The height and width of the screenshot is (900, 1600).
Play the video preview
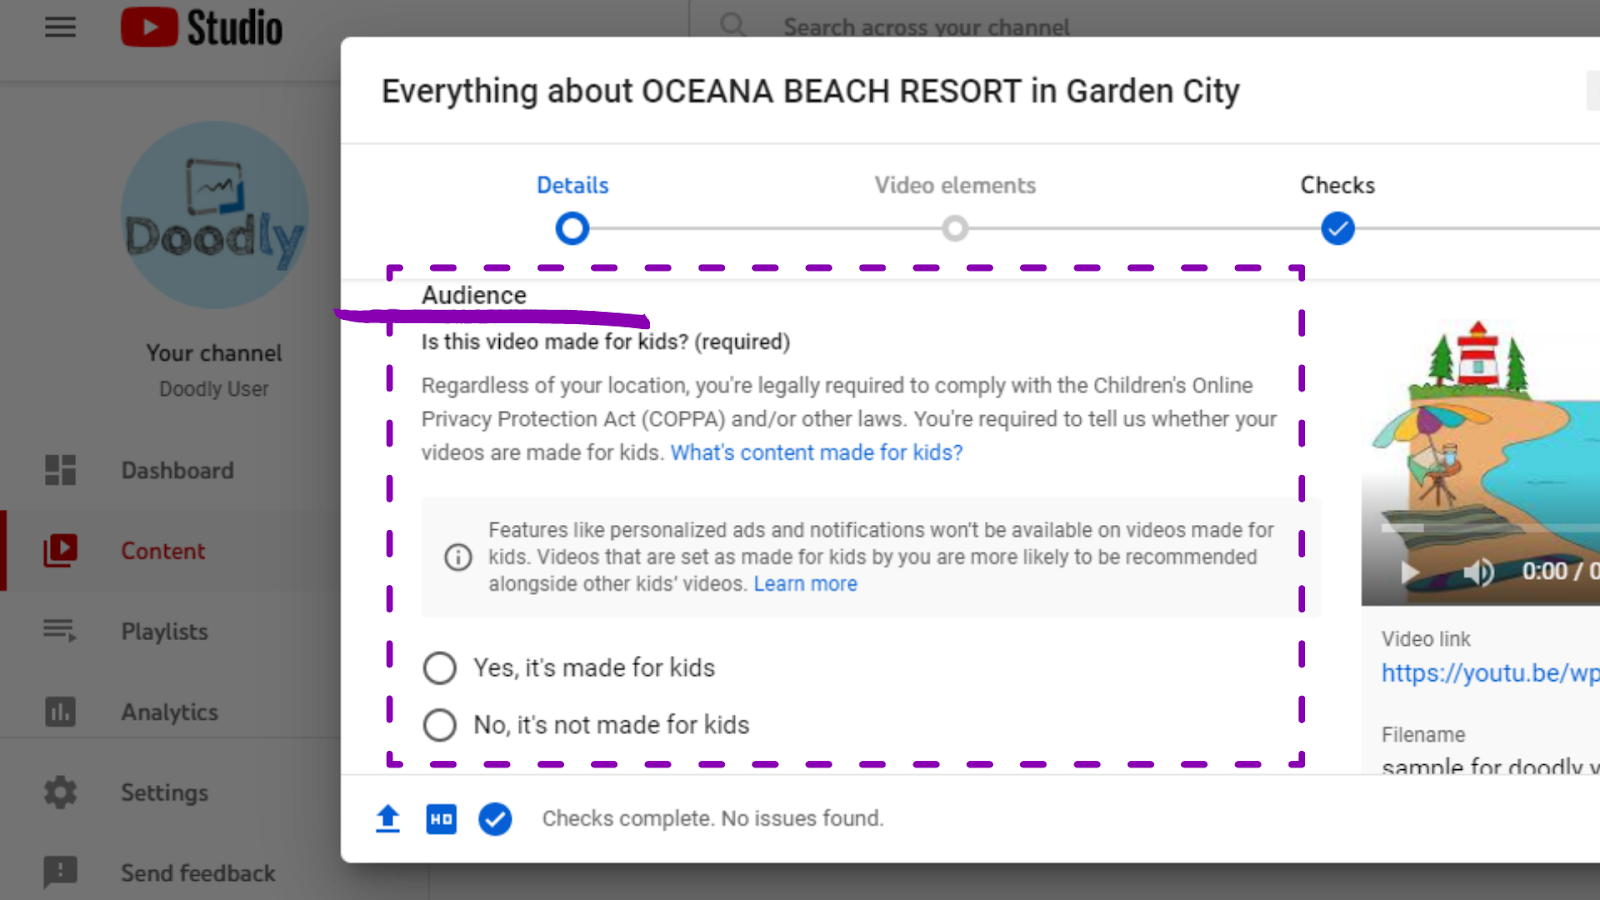point(1410,572)
